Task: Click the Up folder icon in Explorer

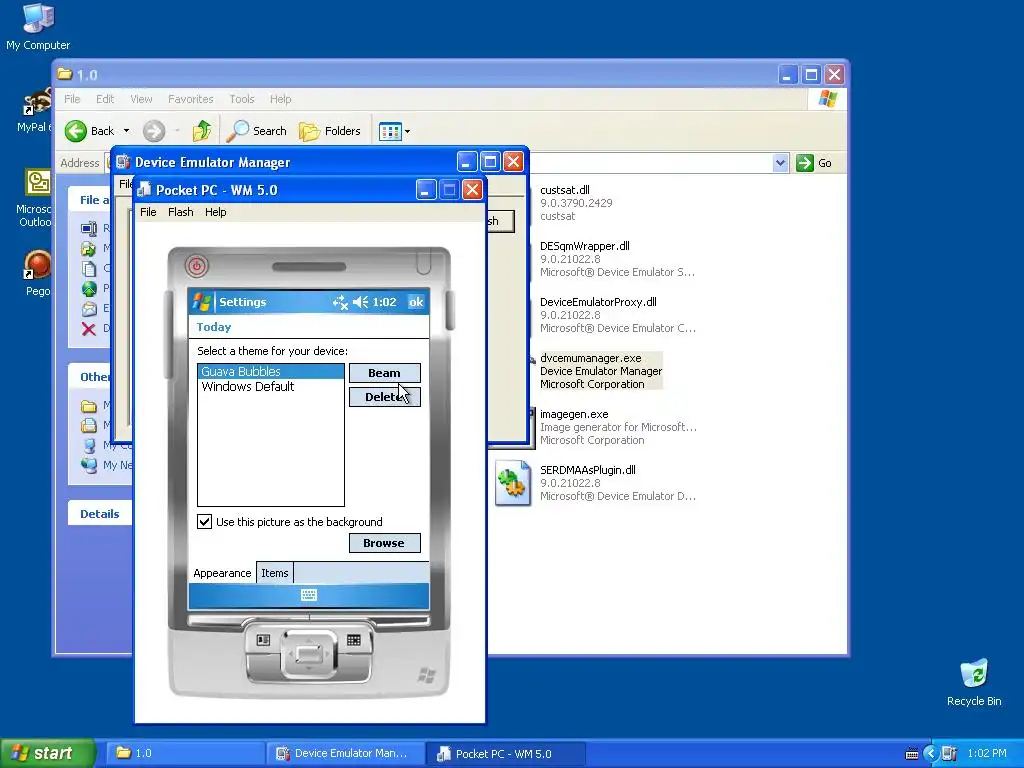Action: pyautogui.click(x=202, y=131)
